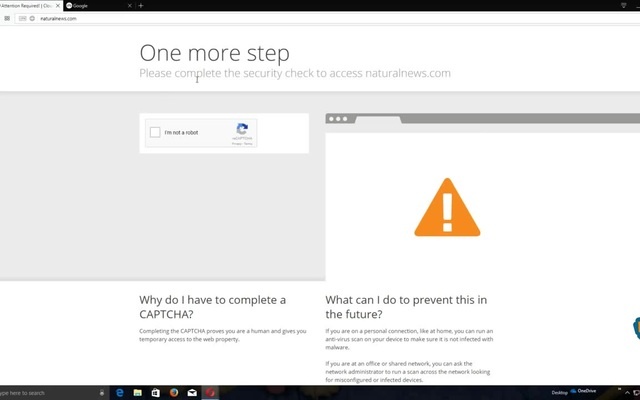640x400 pixels.
Task: Click the reCAPTCHA logo icon
Action: [x=242, y=129]
